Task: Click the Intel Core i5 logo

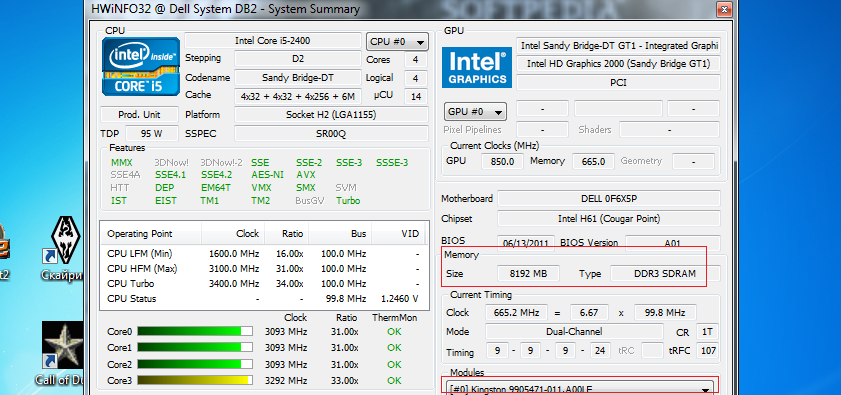Action: (141, 67)
